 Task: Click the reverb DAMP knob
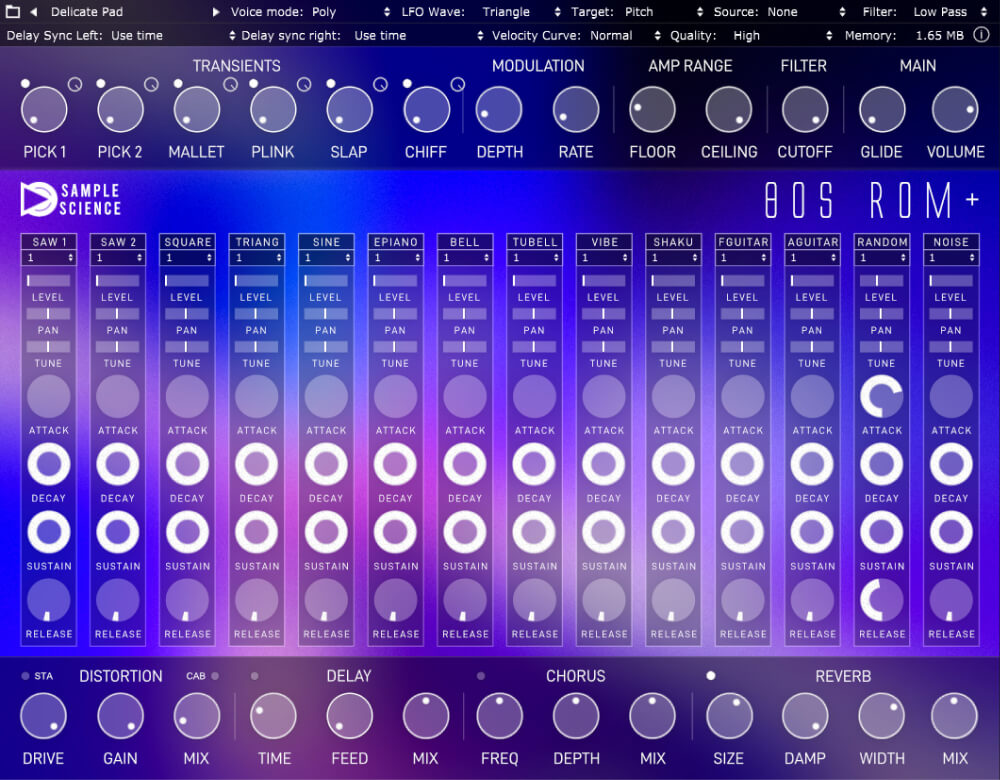coord(805,716)
